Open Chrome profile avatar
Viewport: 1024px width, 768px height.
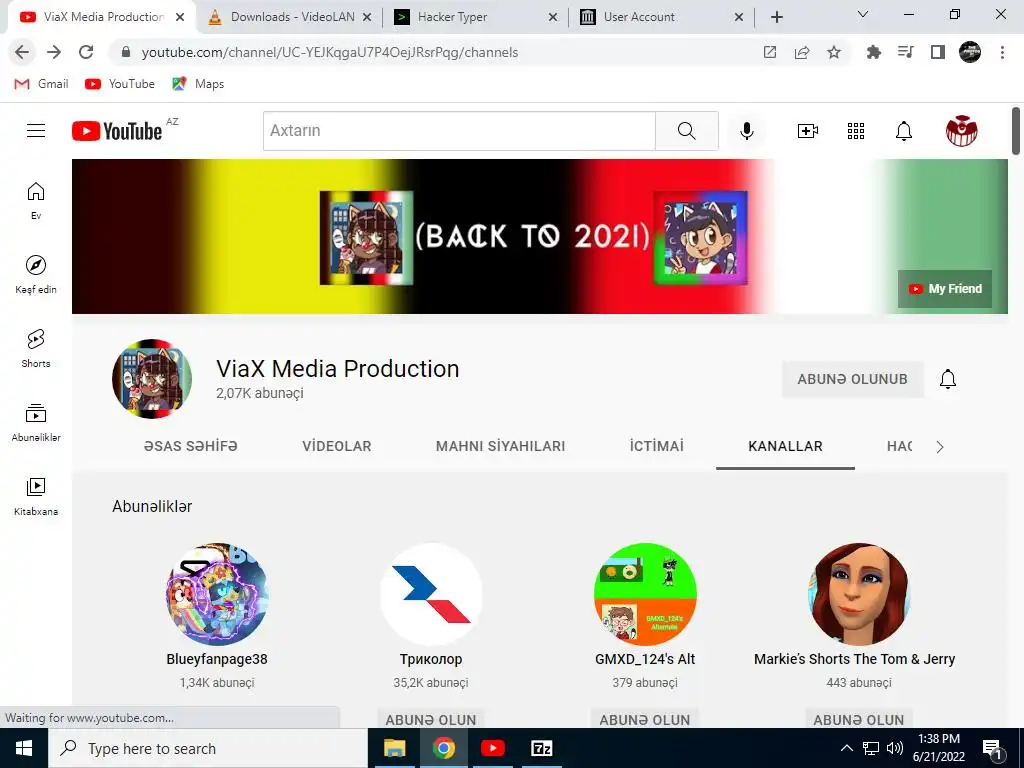click(x=970, y=52)
